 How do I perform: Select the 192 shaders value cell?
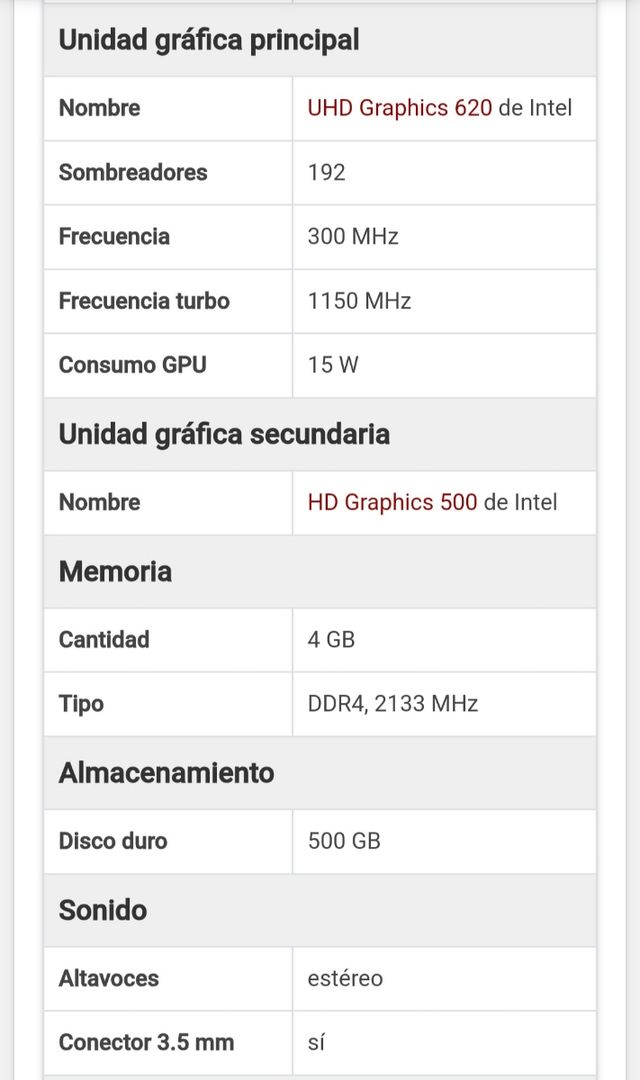tap(327, 172)
